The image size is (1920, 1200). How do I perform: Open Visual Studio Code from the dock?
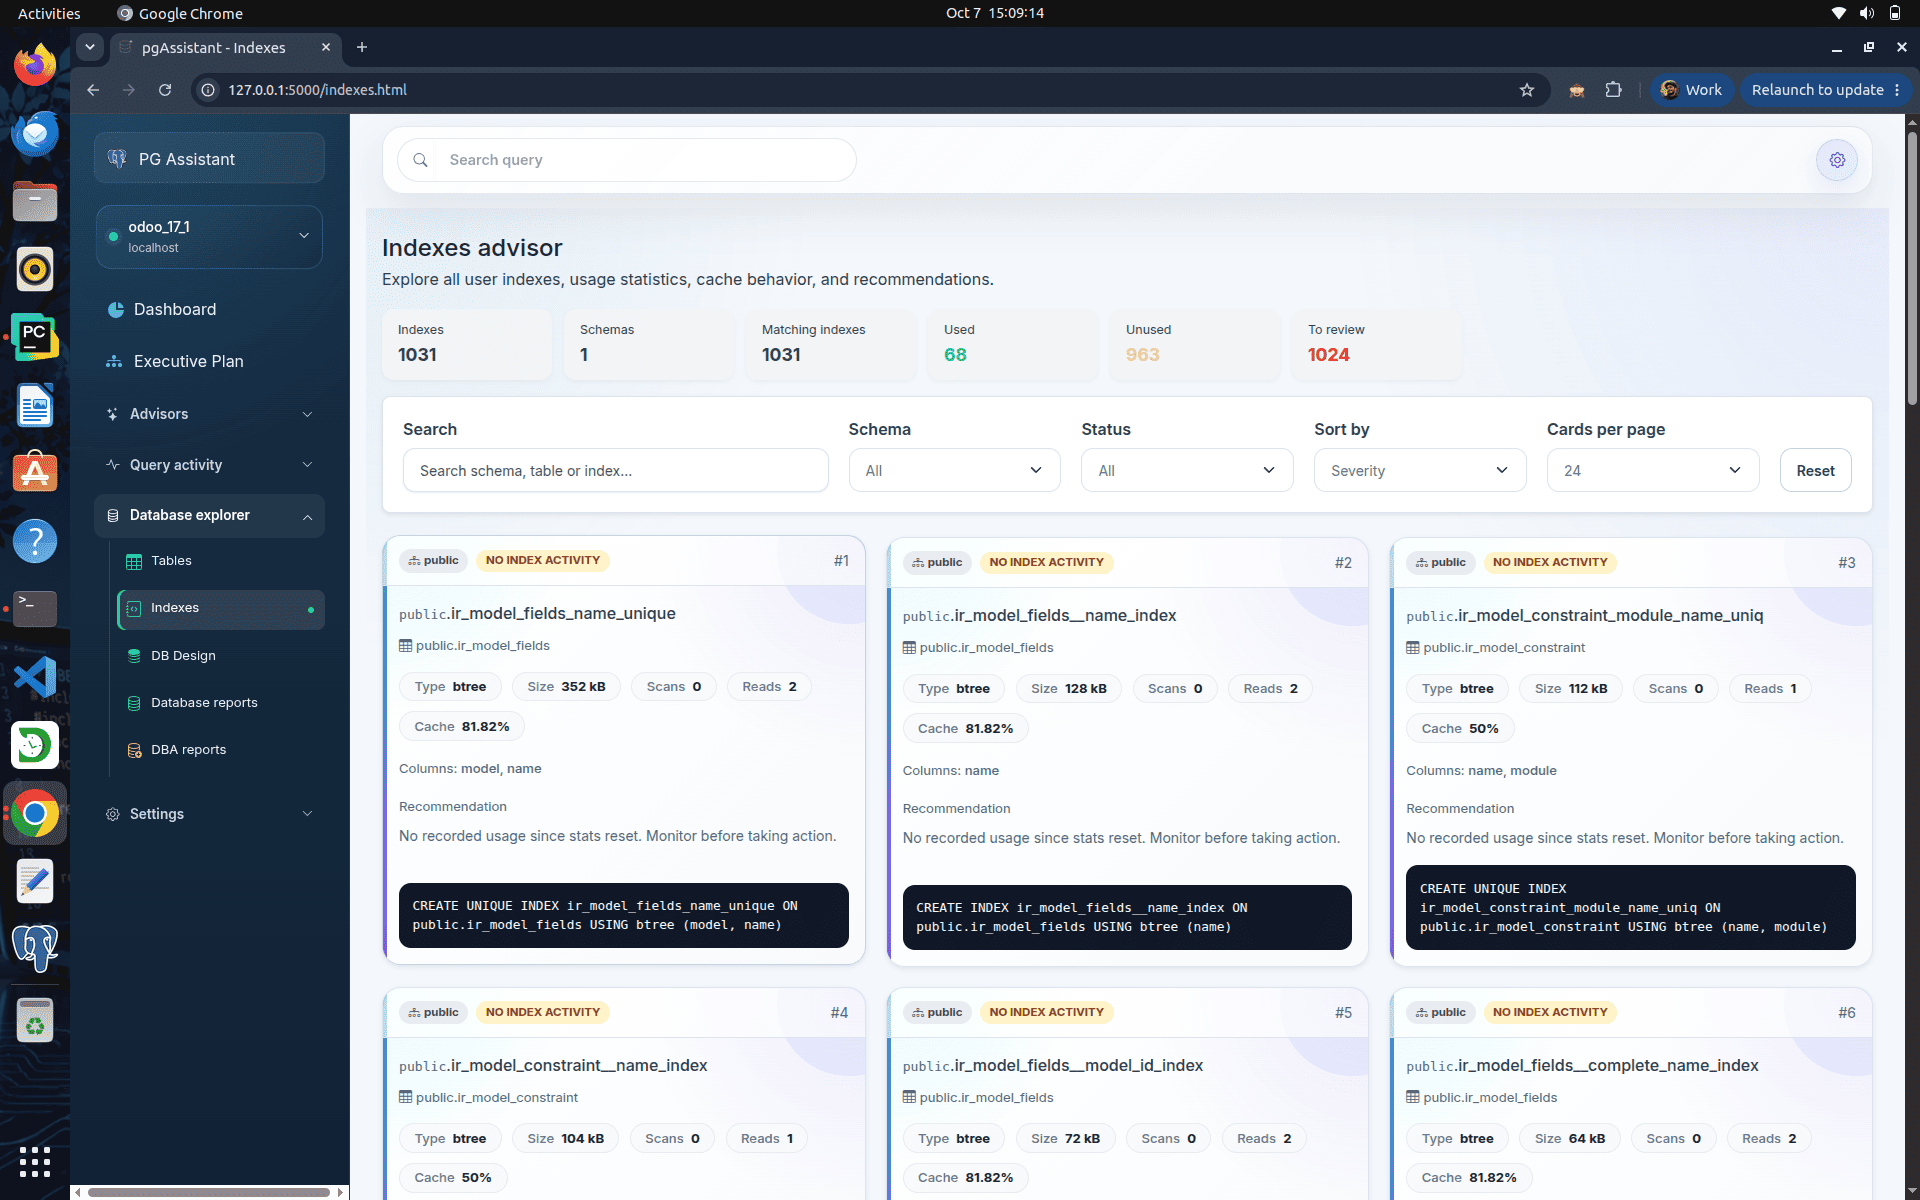click(x=35, y=677)
